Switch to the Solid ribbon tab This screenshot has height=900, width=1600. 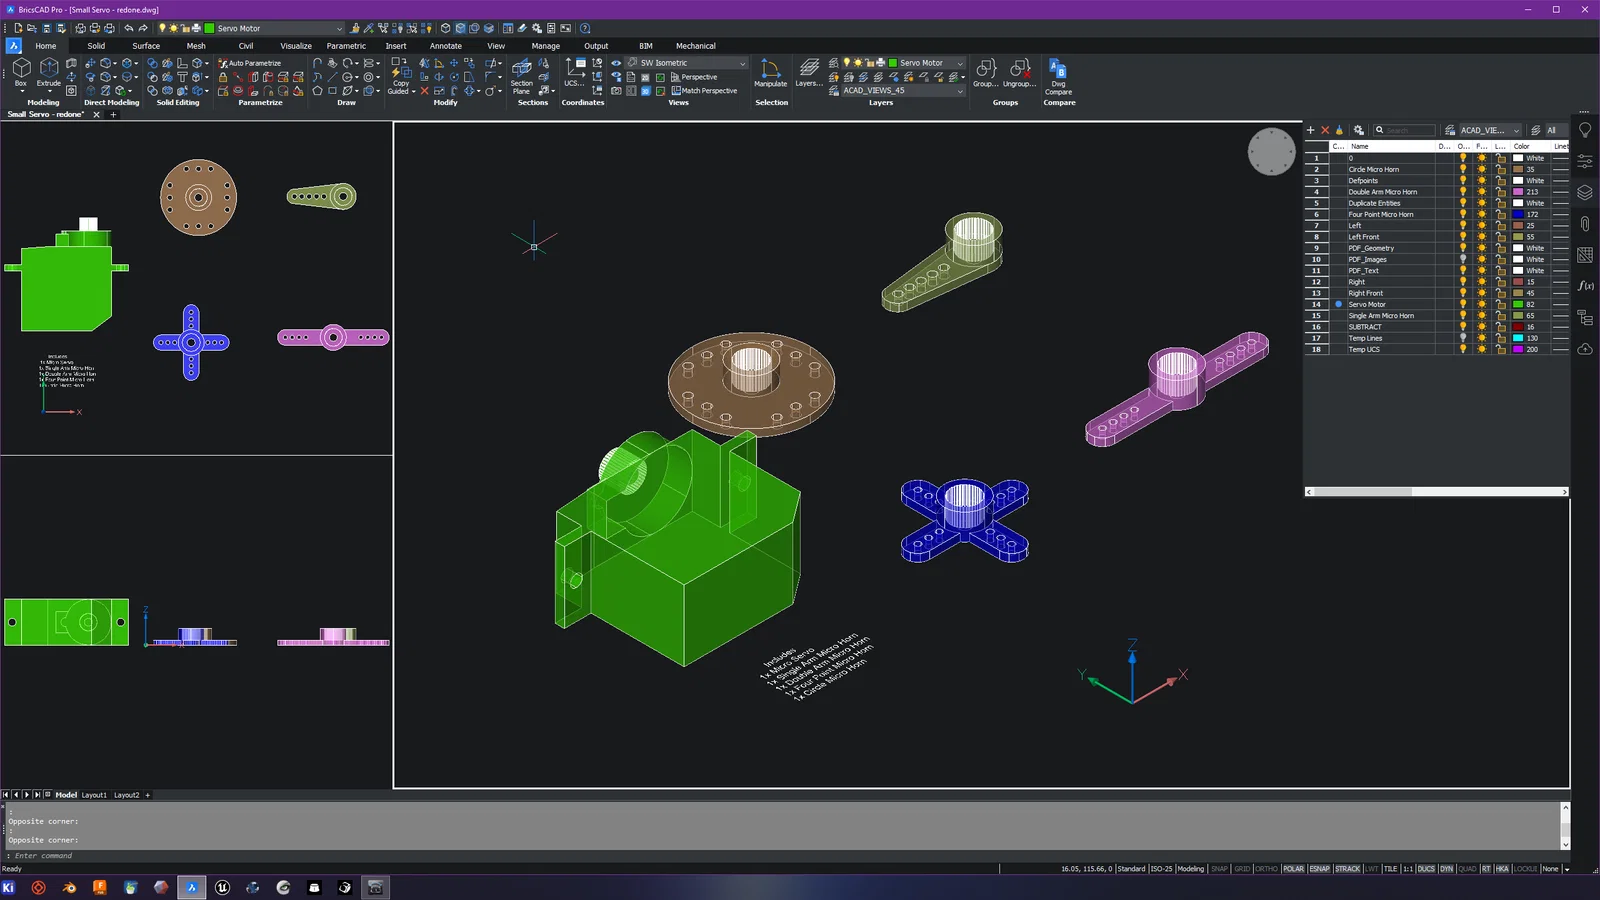[x=96, y=46]
